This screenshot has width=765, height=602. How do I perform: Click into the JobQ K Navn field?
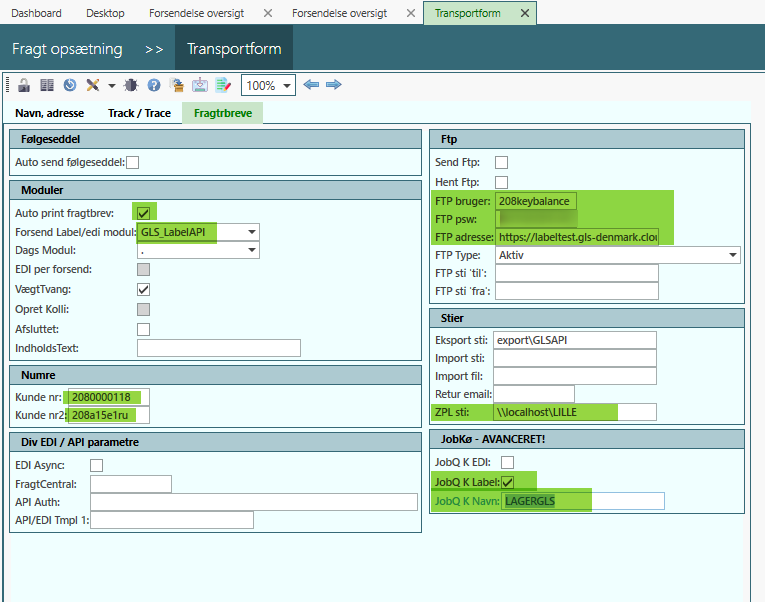click(583, 501)
